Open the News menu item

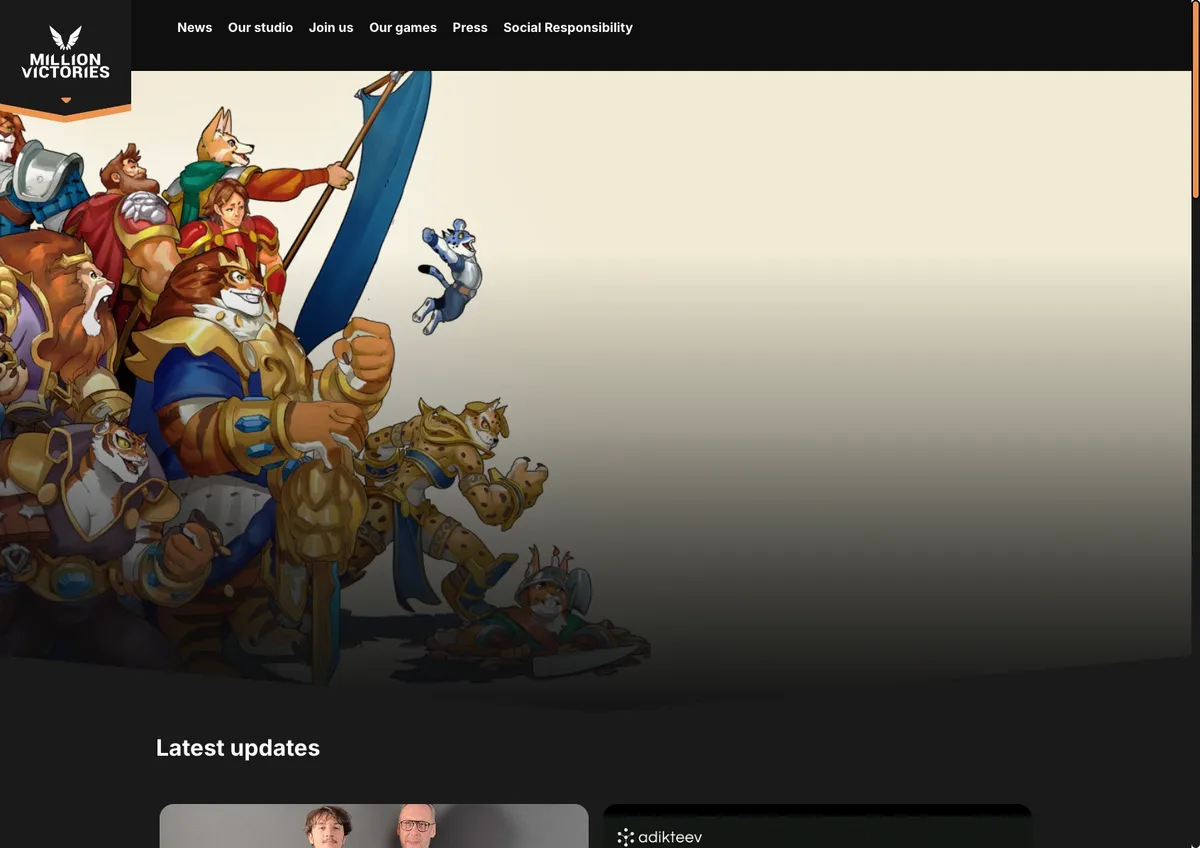(194, 27)
